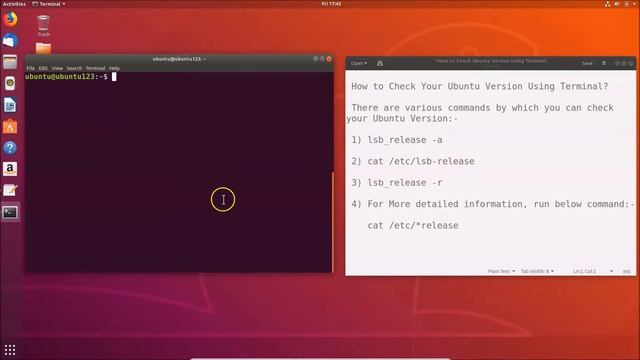
Task: Click the 'cat /etc/*release' line
Action: tap(413, 225)
